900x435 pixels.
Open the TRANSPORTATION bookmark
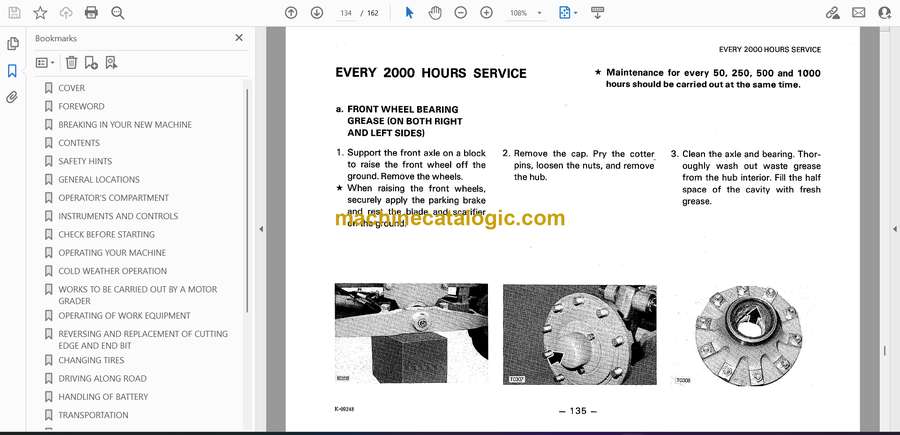pos(93,415)
